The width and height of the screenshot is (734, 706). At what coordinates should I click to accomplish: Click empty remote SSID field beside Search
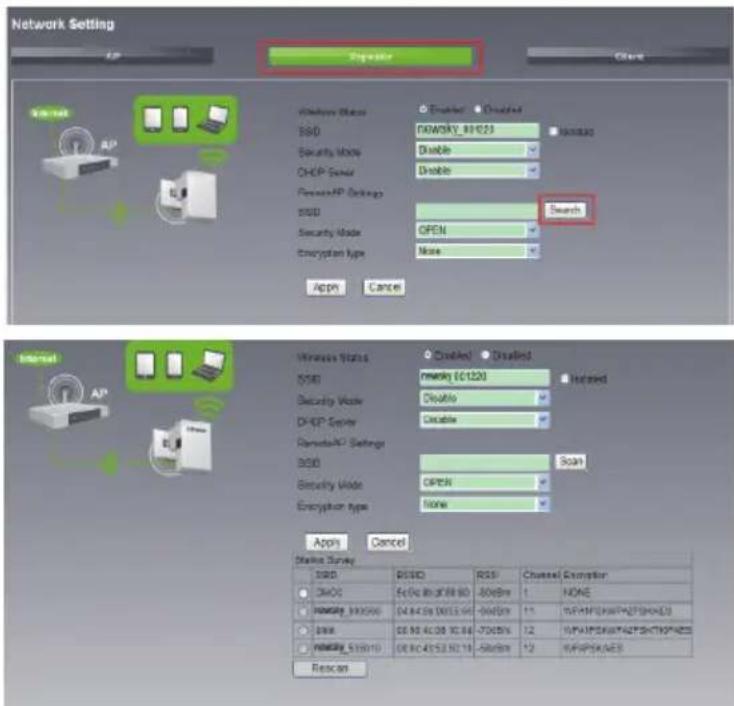477,211
